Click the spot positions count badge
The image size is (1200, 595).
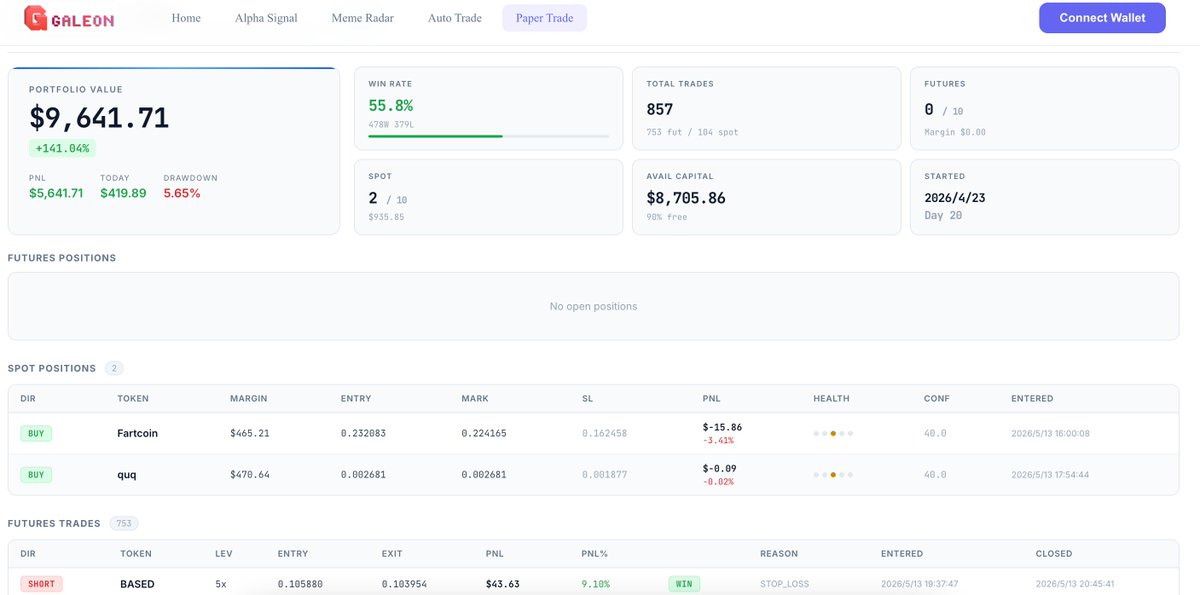coord(113,368)
